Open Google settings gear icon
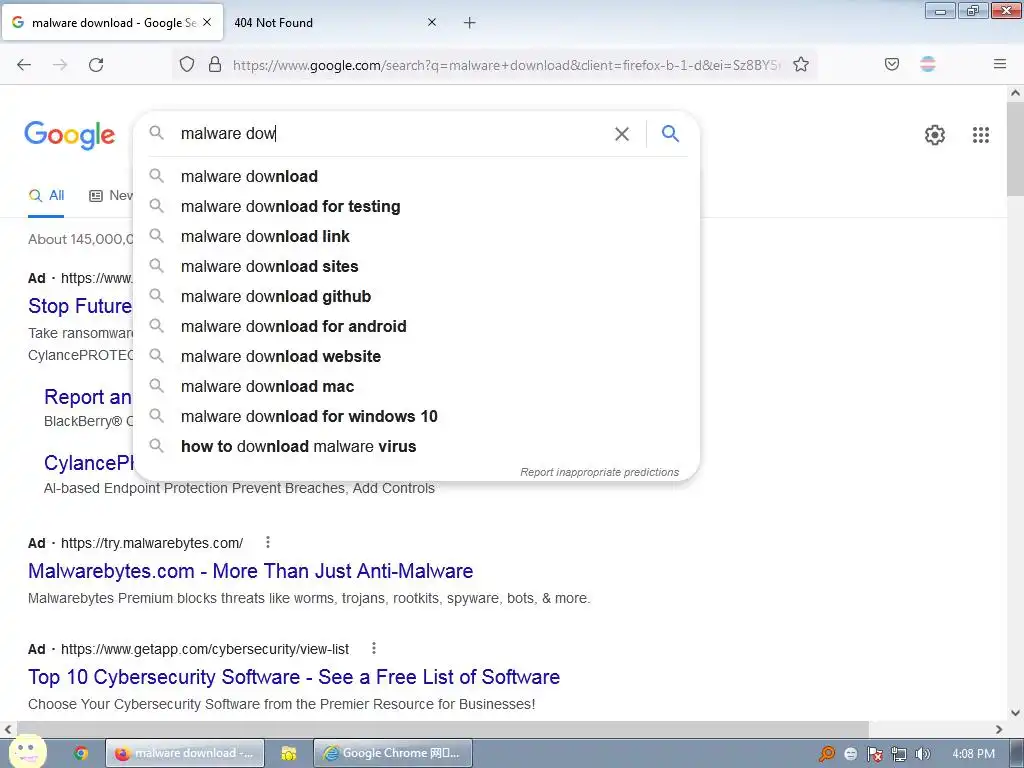The width and height of the screenshot is (1024, 768). pos(935,135)
